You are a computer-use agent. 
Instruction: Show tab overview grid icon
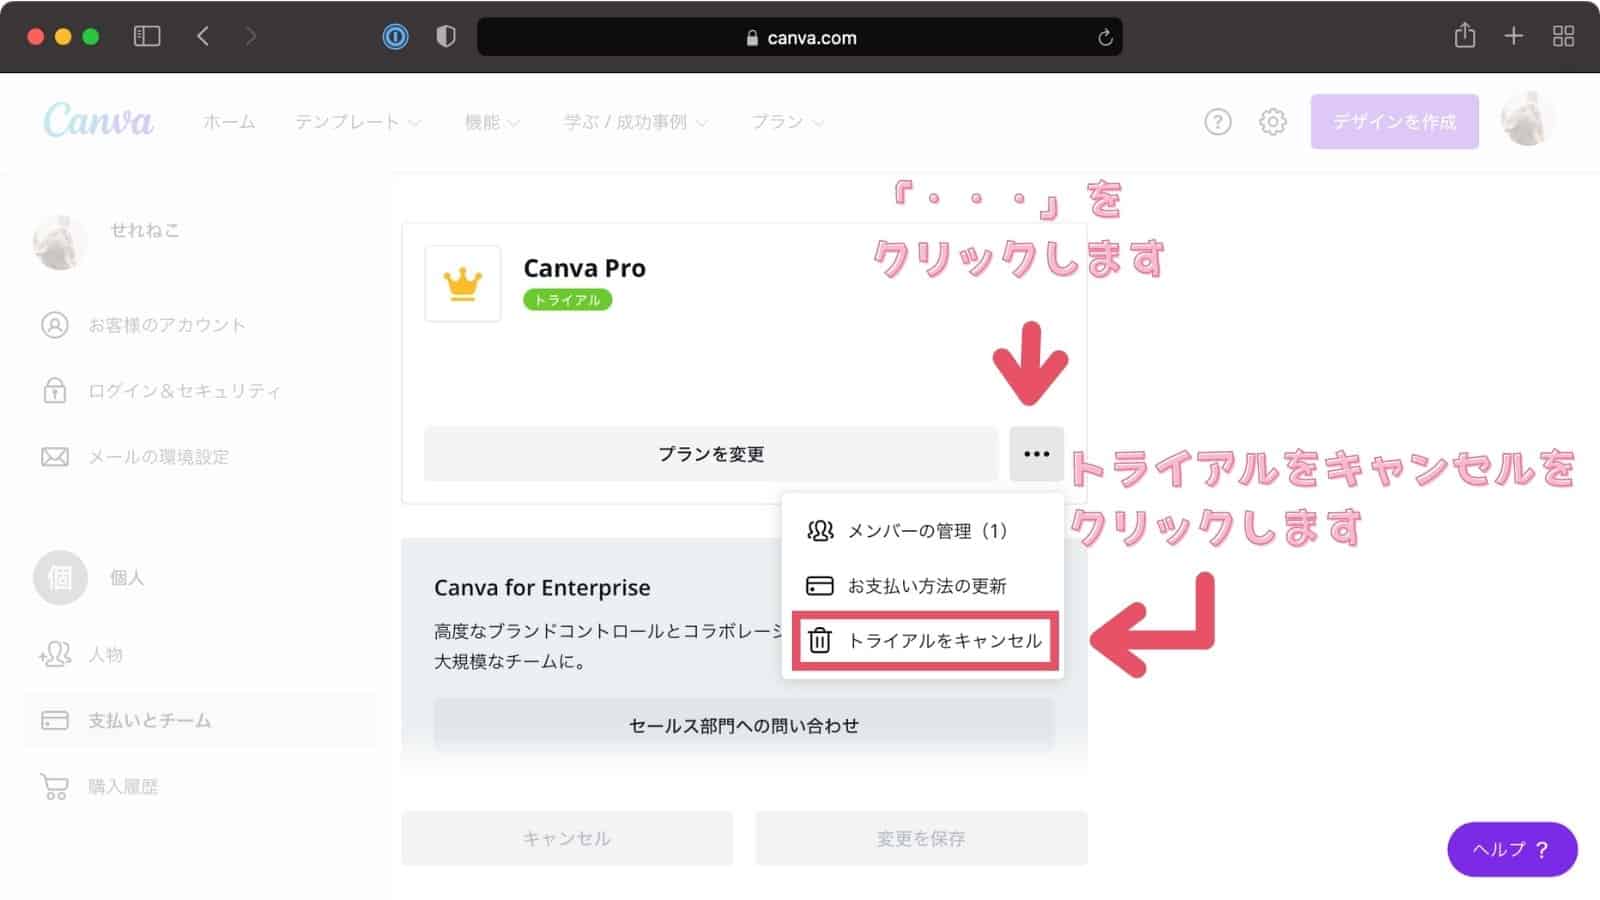(x=1563, y=37)
